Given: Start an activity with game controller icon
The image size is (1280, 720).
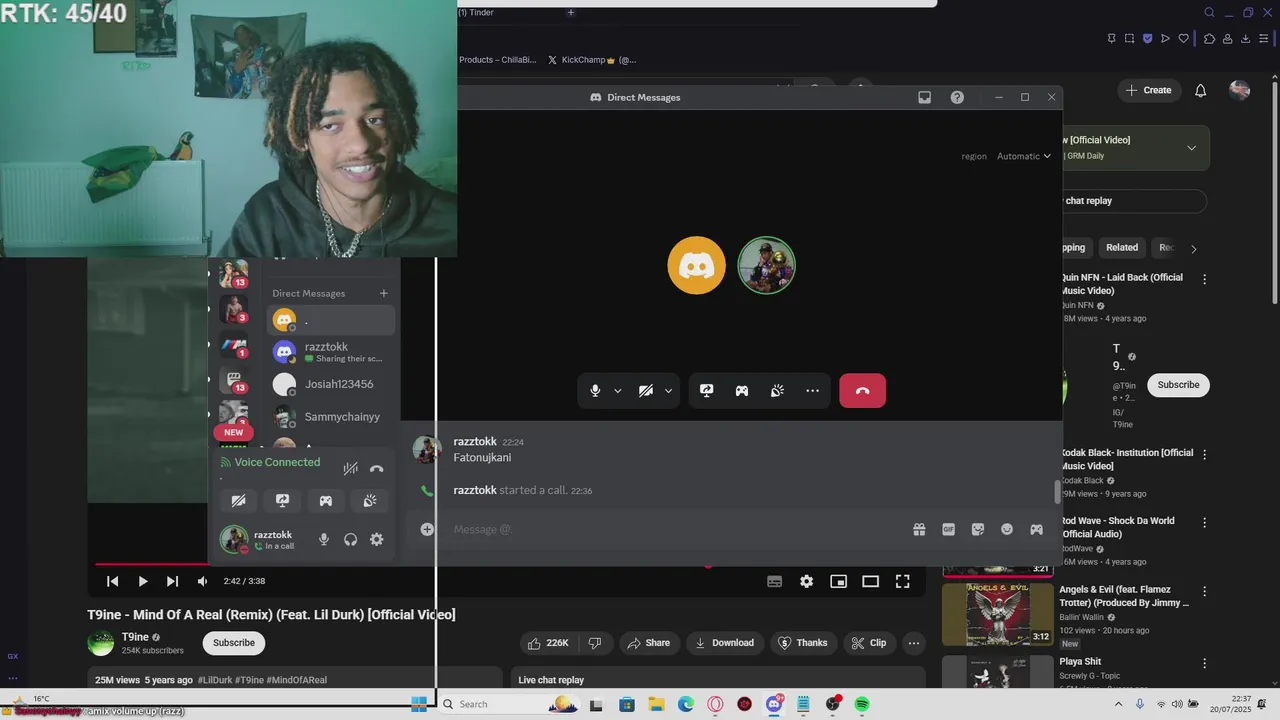Looking at the screenshot, I should [x=742, y=391].
